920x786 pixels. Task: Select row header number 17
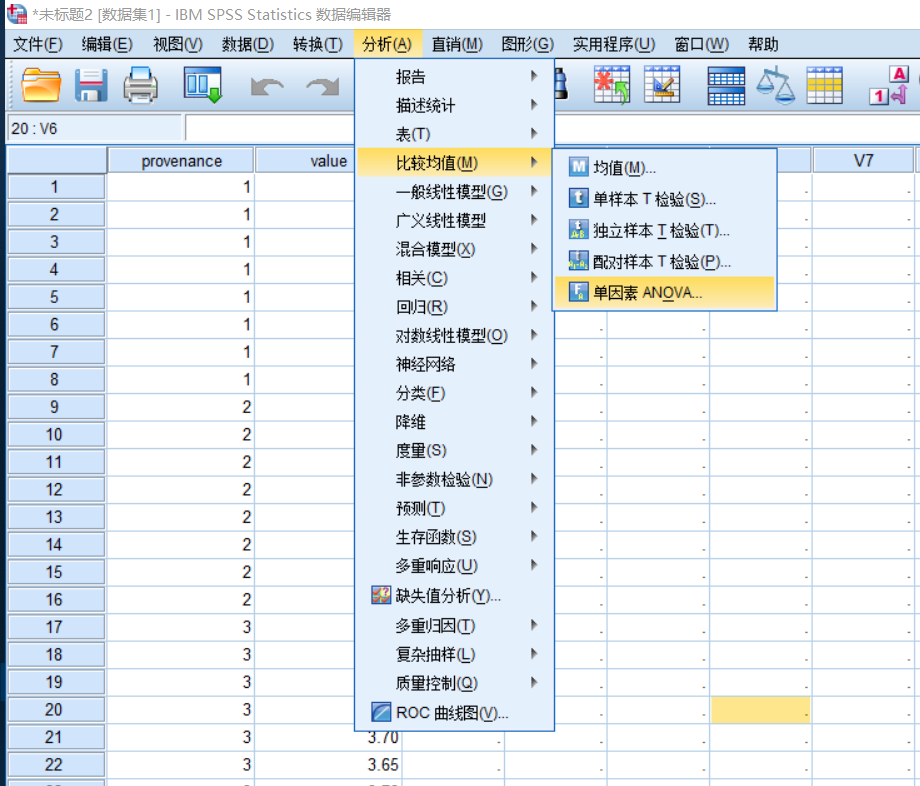click(x=56, y=626)
